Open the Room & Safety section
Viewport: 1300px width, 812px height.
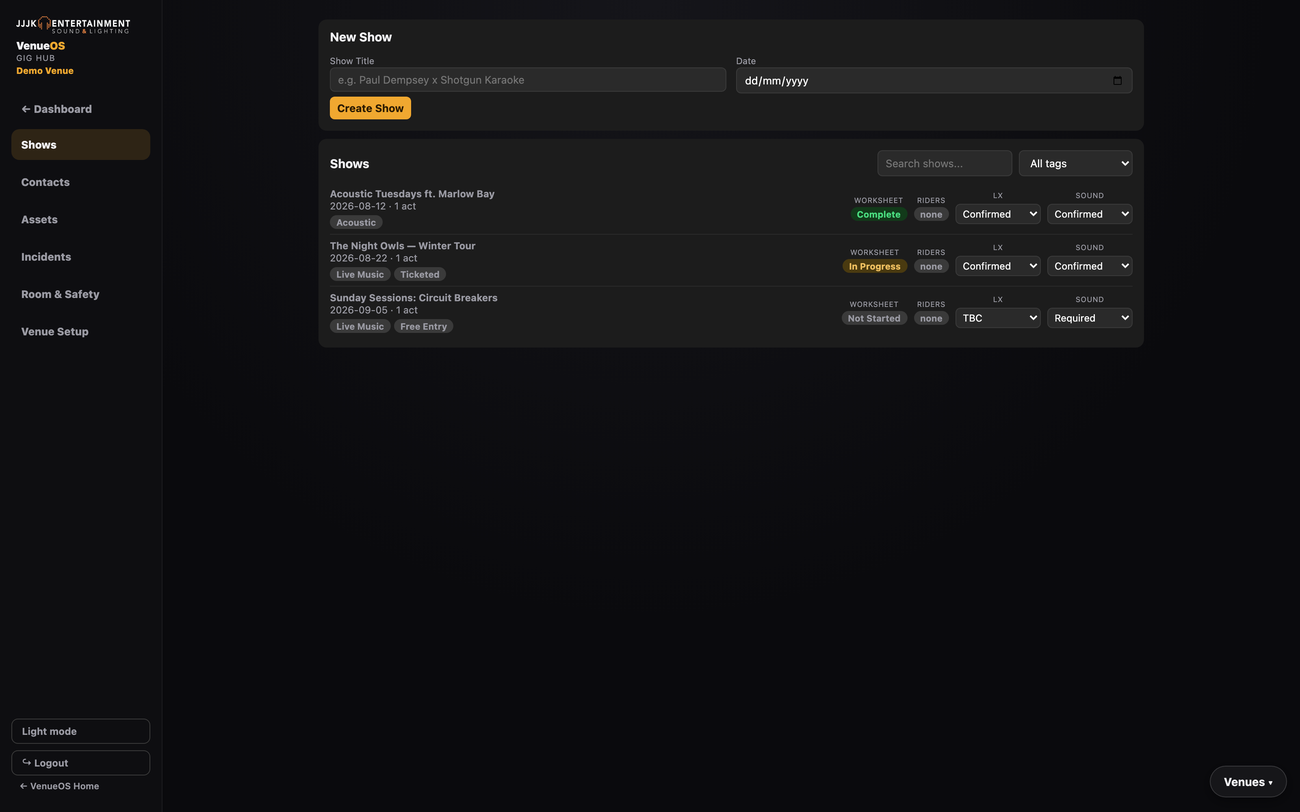[x=81, y=294]
